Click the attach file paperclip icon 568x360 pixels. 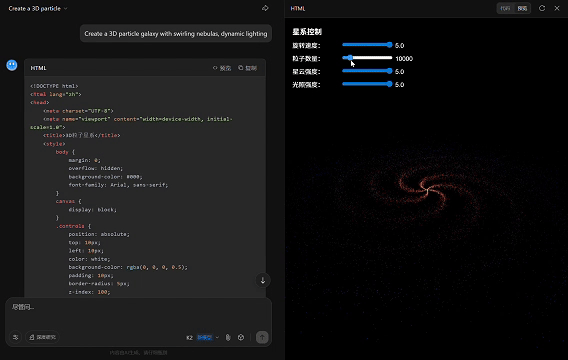228,338
